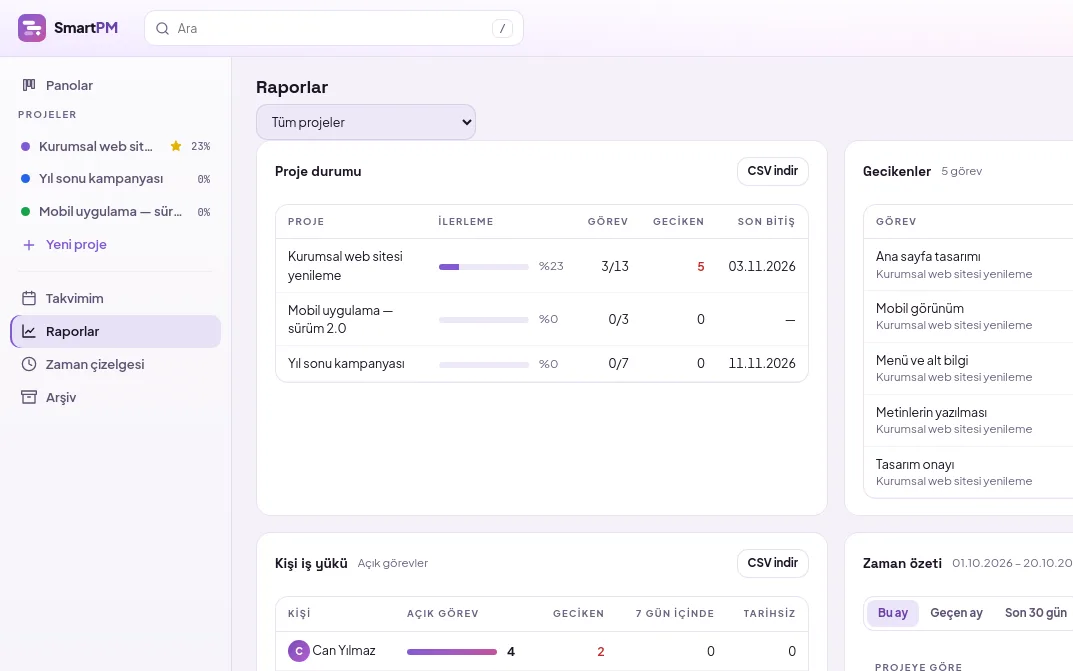Click the Raporlar chart icon
Screen dimensions: 1073x671
click(x=29, y=331)
